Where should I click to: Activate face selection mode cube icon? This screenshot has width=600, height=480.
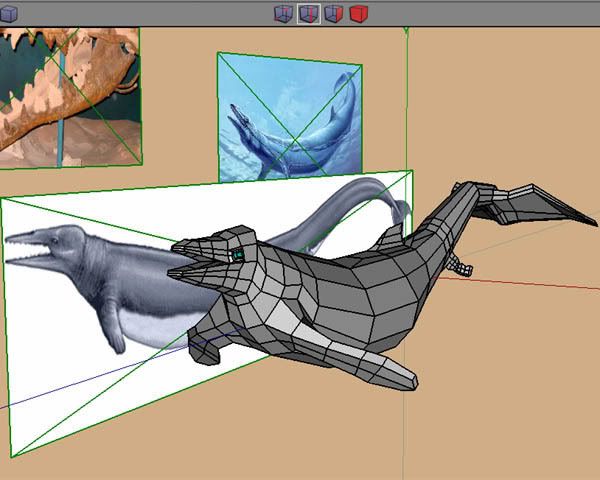pos(334,14)
